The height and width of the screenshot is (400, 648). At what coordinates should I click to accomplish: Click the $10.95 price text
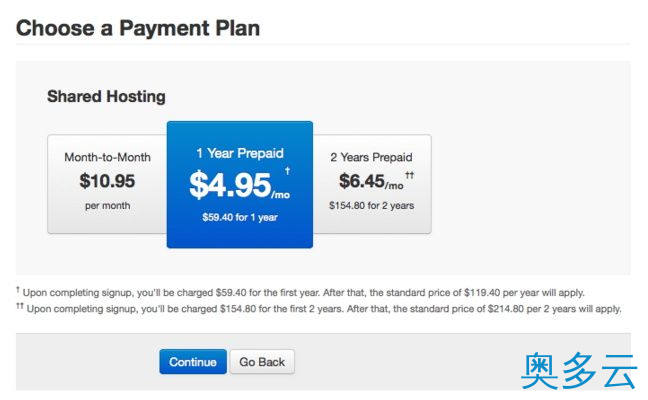[x=107, y=182]
